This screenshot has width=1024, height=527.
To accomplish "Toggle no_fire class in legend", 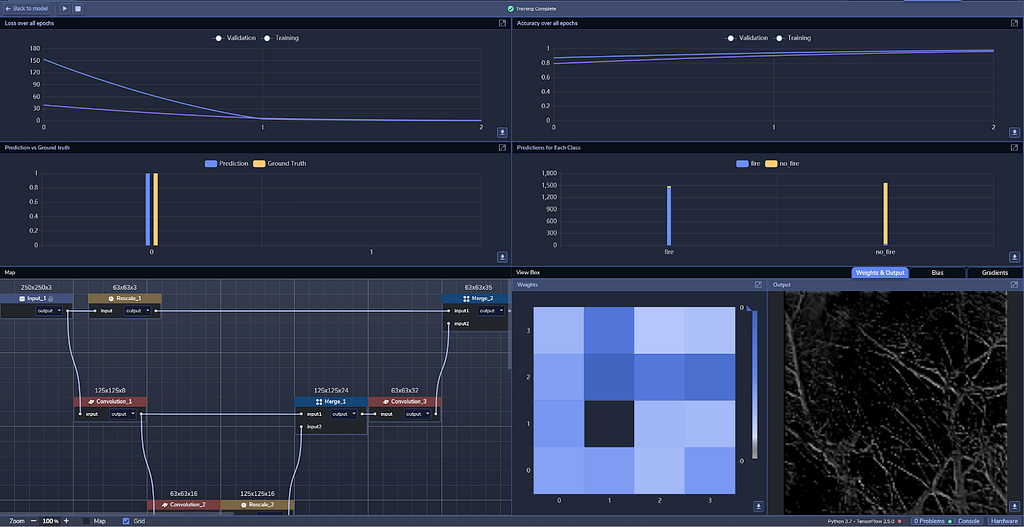I will click(x=782, y=163).
